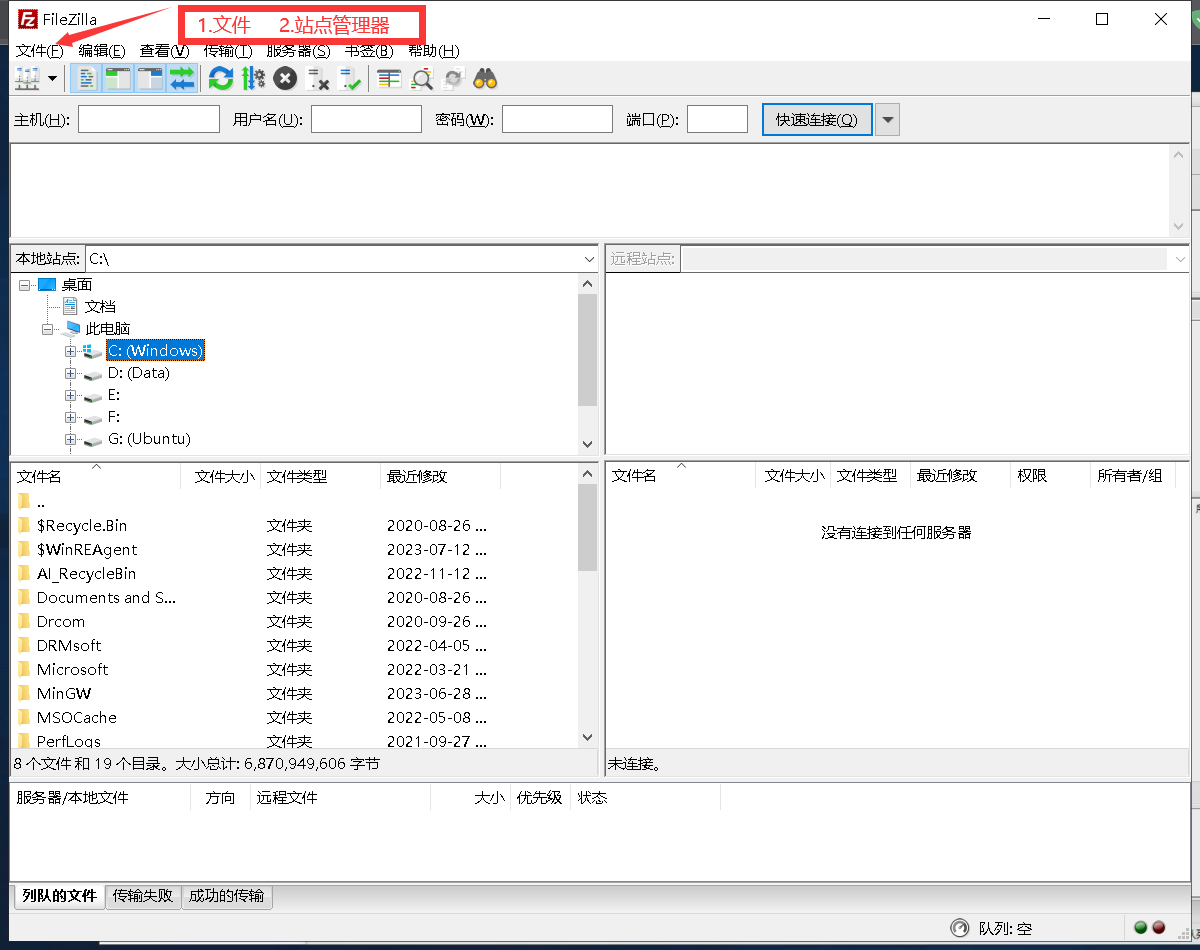Screen dimensions: 1200x950
Task: Click the green activity LED in status bar
Action: (x=1141, y=928)
